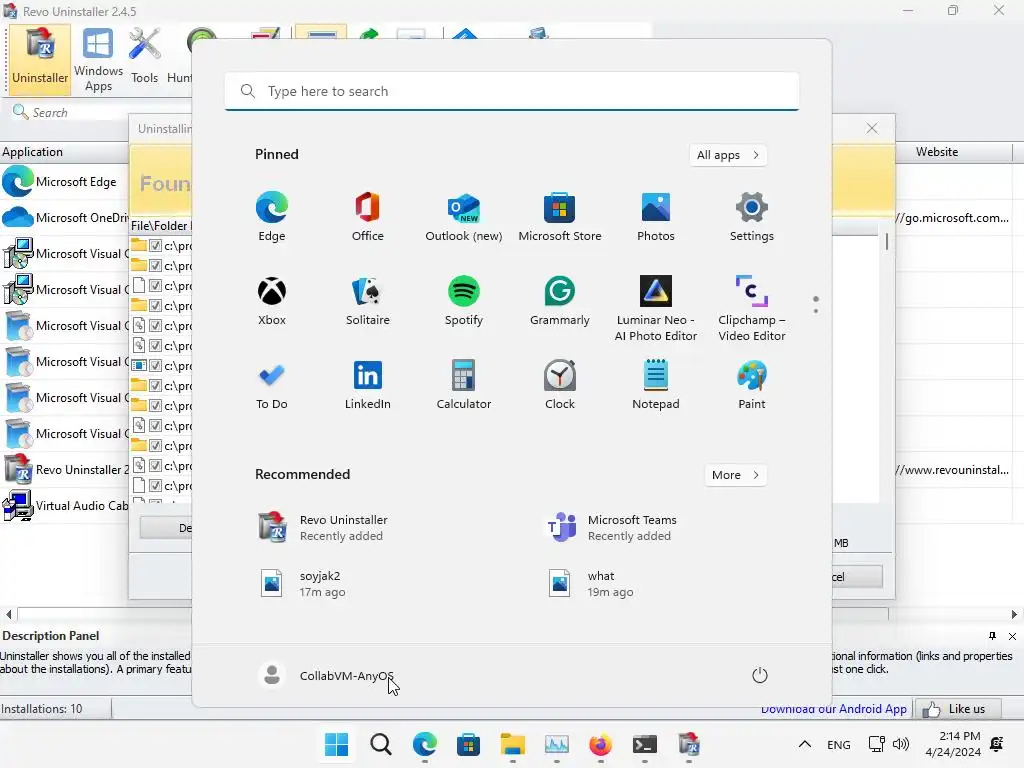The height and width of the screenshot is (768, 1024).
Task: Expand All apps list
Action: coord(728,155)
